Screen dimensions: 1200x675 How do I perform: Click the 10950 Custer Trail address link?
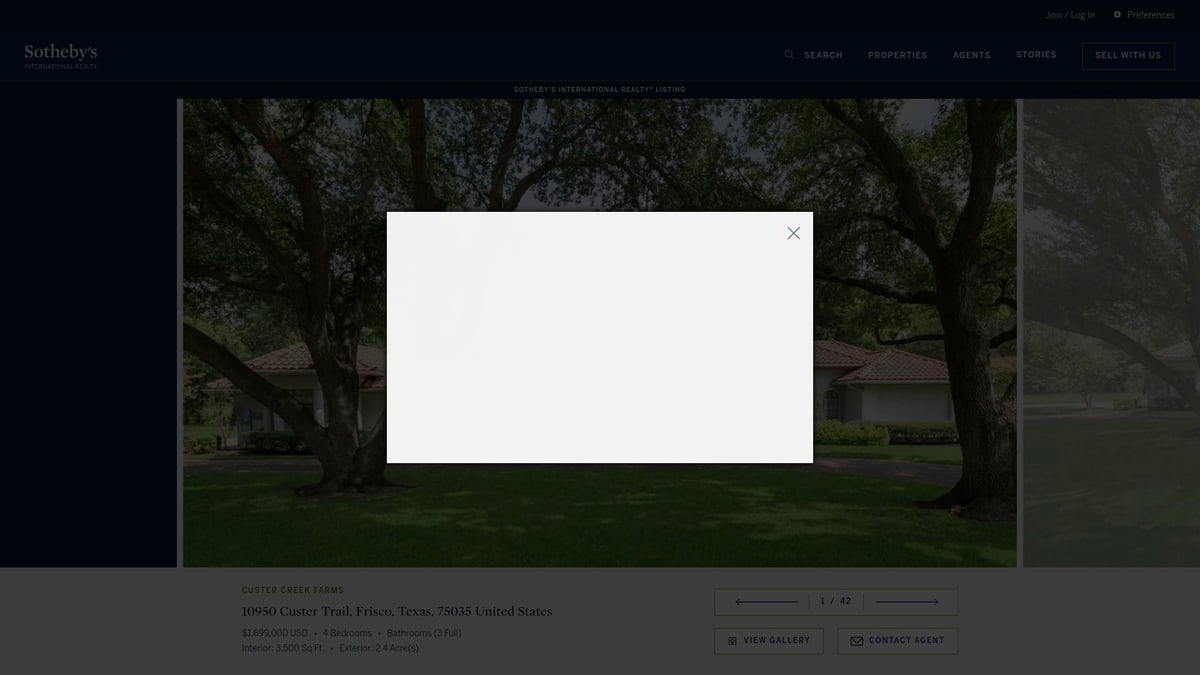coord(396,611)
